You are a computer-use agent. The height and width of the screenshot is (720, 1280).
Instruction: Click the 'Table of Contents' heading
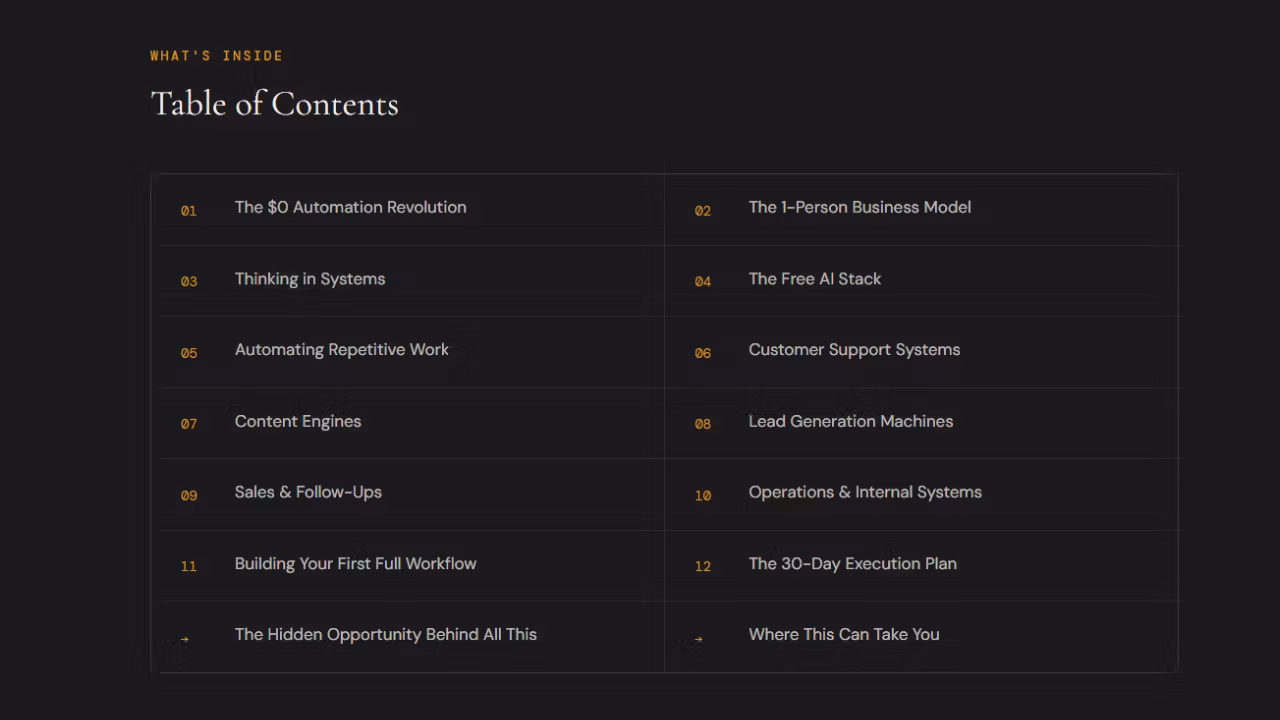pyautogui.click(x=275, y=104)
